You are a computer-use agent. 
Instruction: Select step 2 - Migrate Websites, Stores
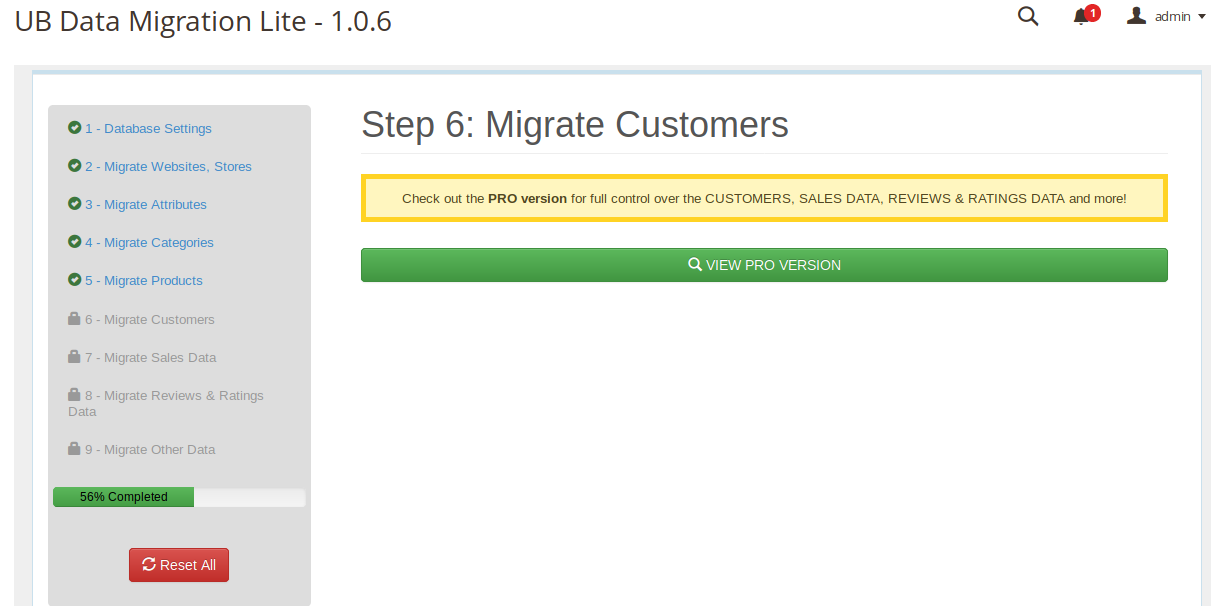(167, 166)
